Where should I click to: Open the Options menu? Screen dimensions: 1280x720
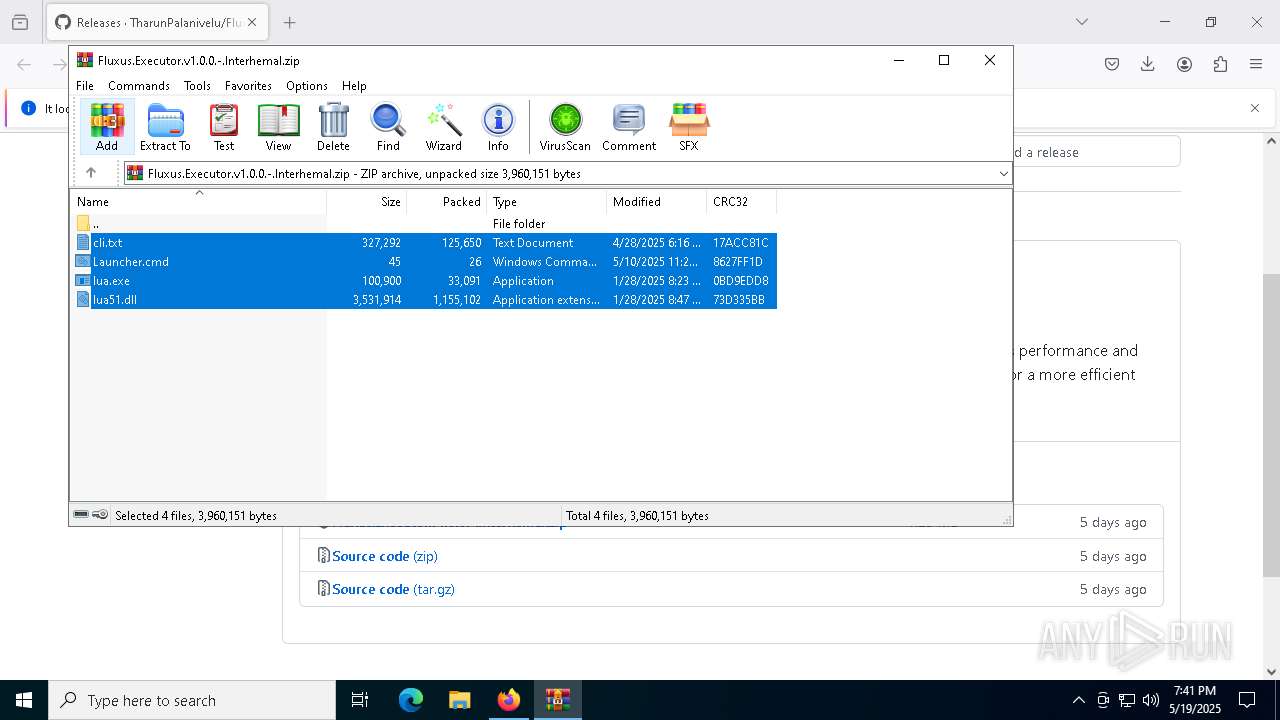pos(307,86)
